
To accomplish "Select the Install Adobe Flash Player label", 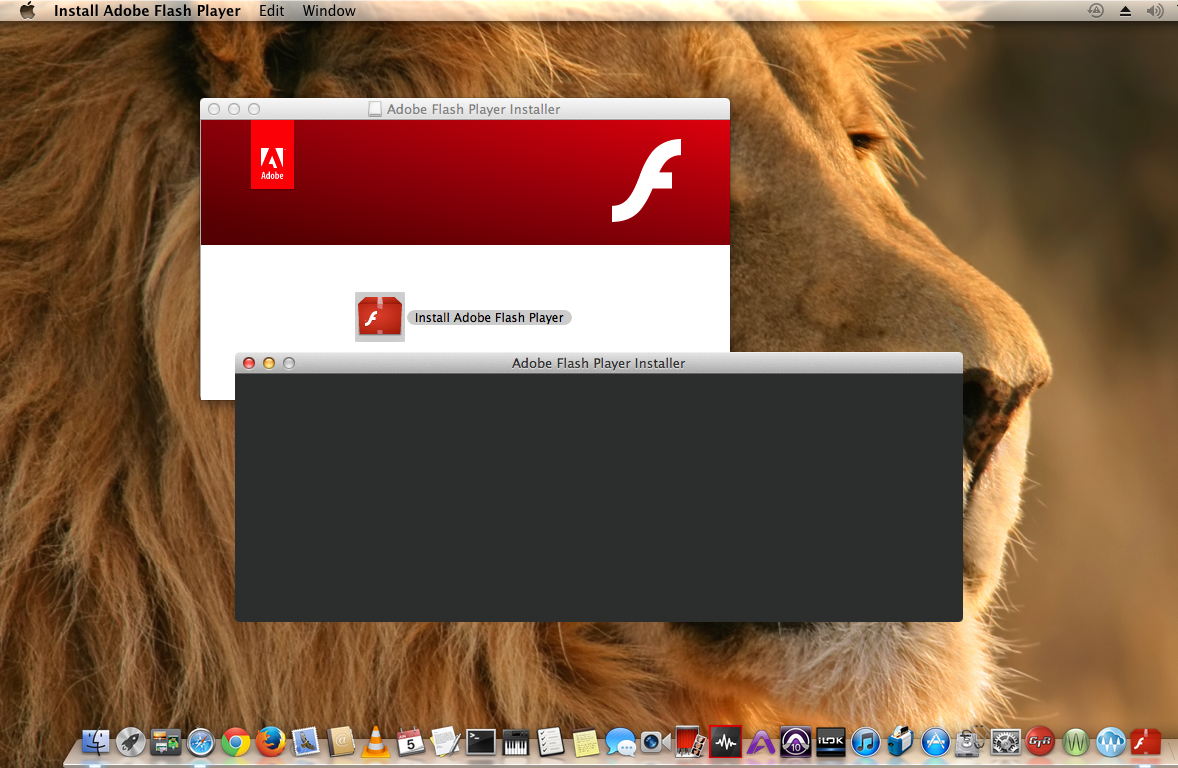I will (x=489, y=318).
